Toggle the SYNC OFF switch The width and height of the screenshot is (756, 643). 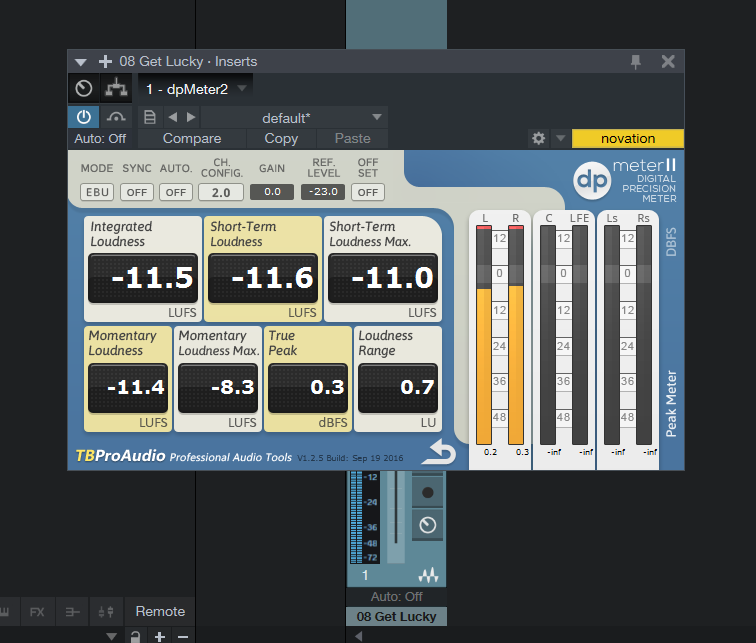tap(136, 192)
